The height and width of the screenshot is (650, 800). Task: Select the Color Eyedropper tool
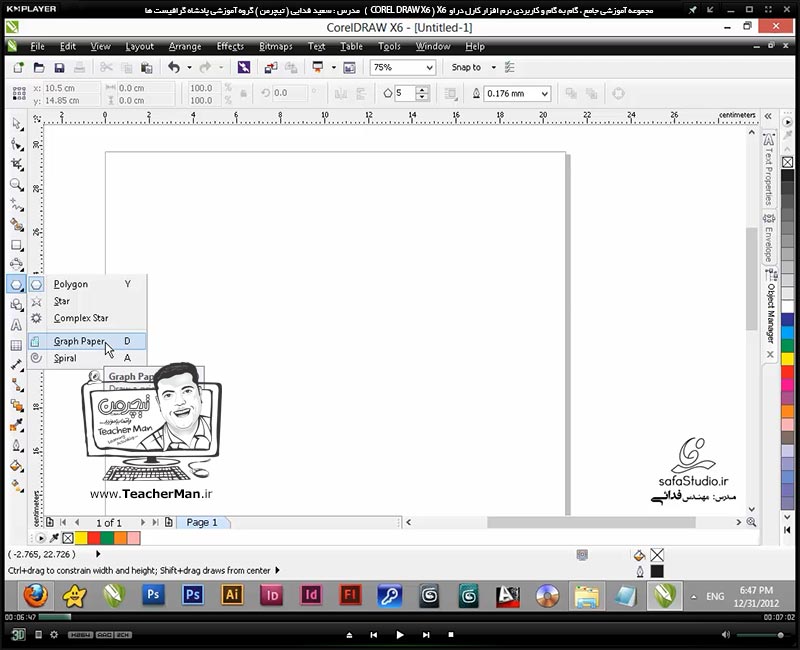(x=17, y=424)
